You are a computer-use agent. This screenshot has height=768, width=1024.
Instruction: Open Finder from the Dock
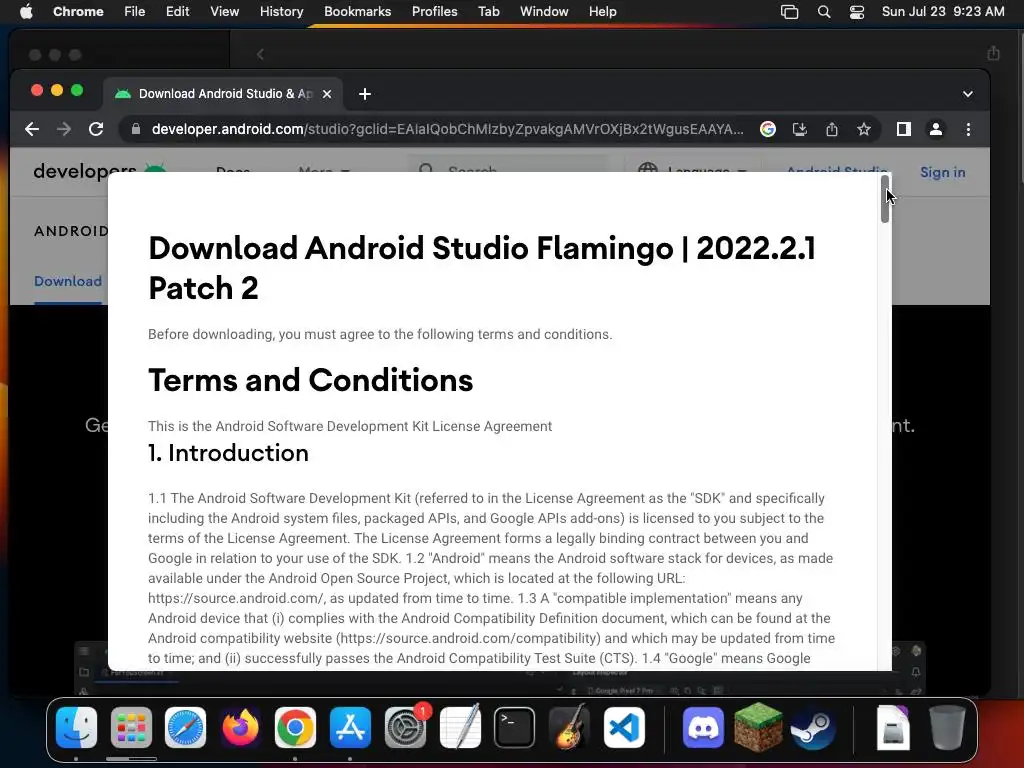pyautogui.click(x=76, y=728)
